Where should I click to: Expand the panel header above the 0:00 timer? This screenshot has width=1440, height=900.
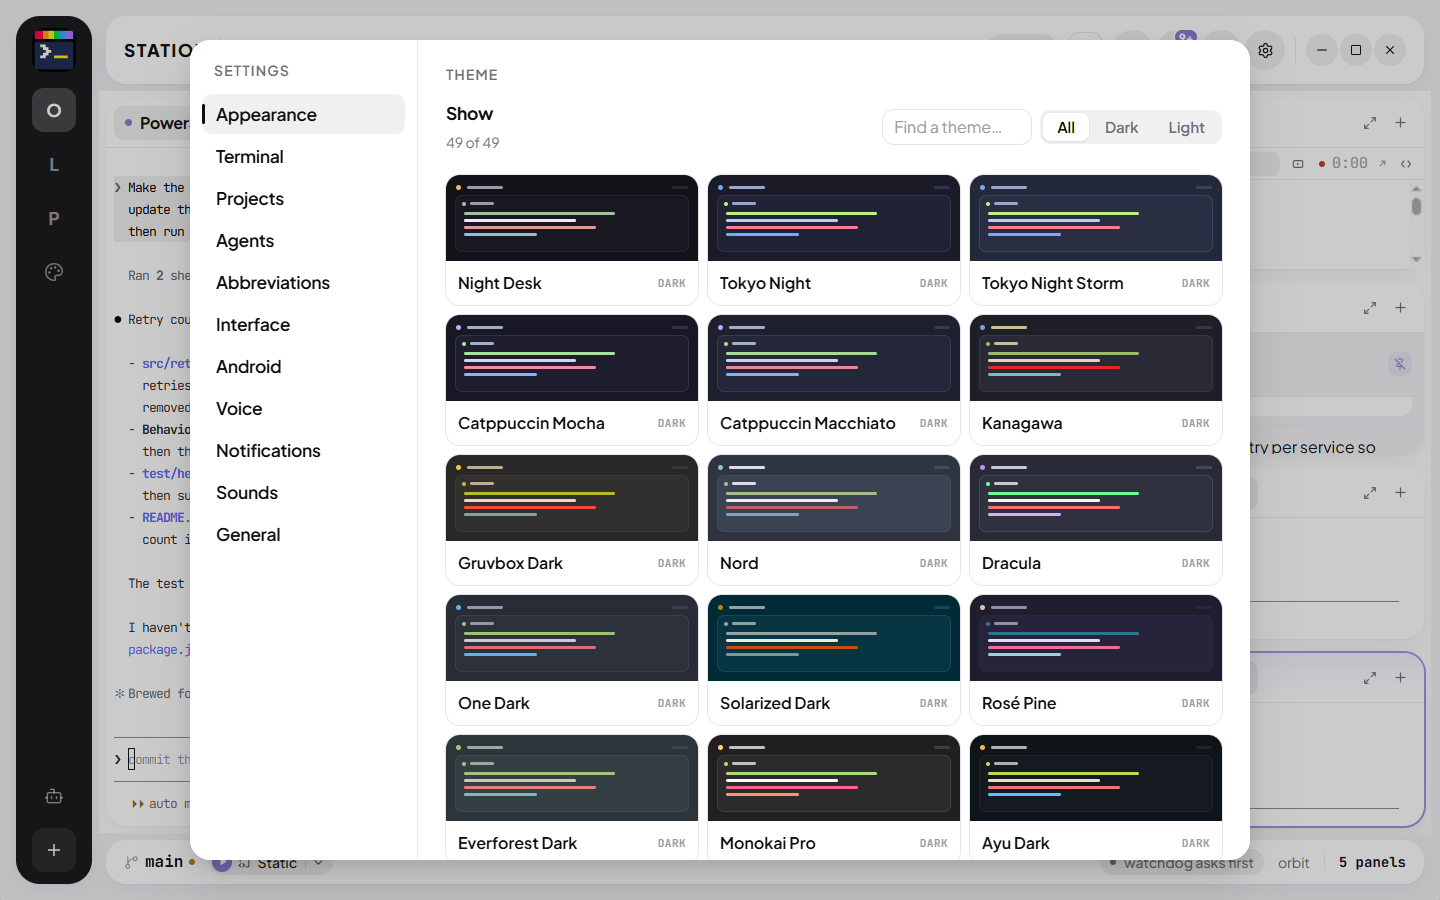pos(1370,123)
